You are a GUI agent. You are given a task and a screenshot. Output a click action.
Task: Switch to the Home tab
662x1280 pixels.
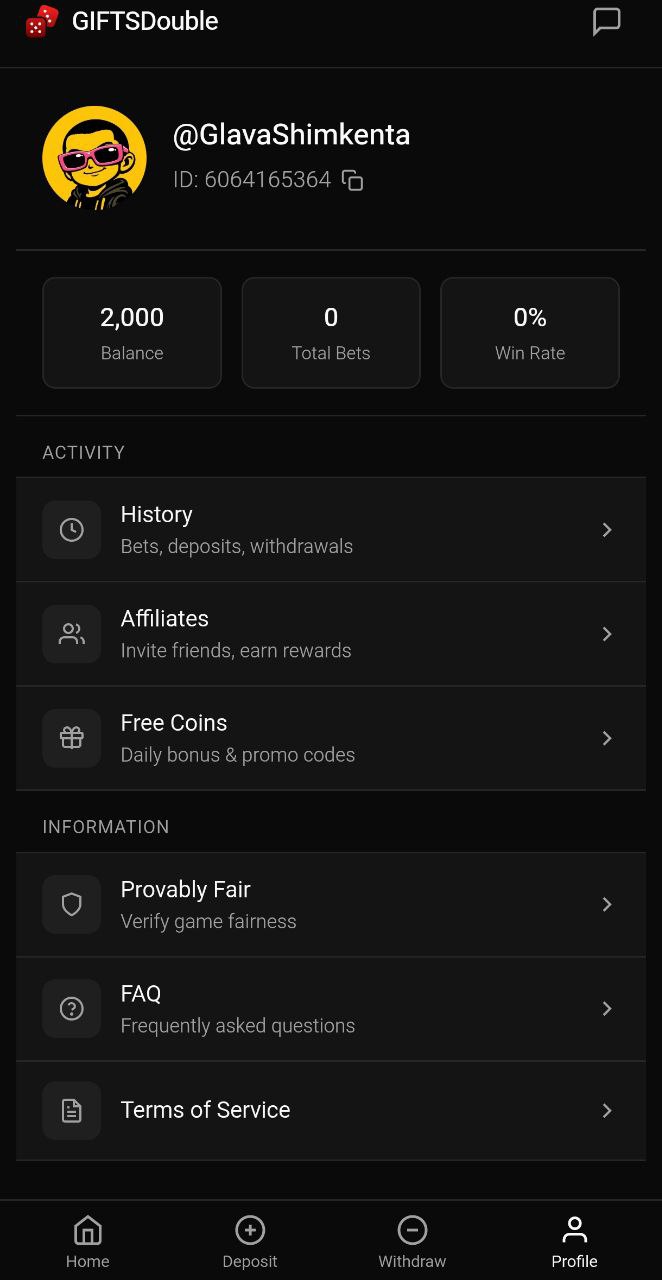(x=87, y=1240)
